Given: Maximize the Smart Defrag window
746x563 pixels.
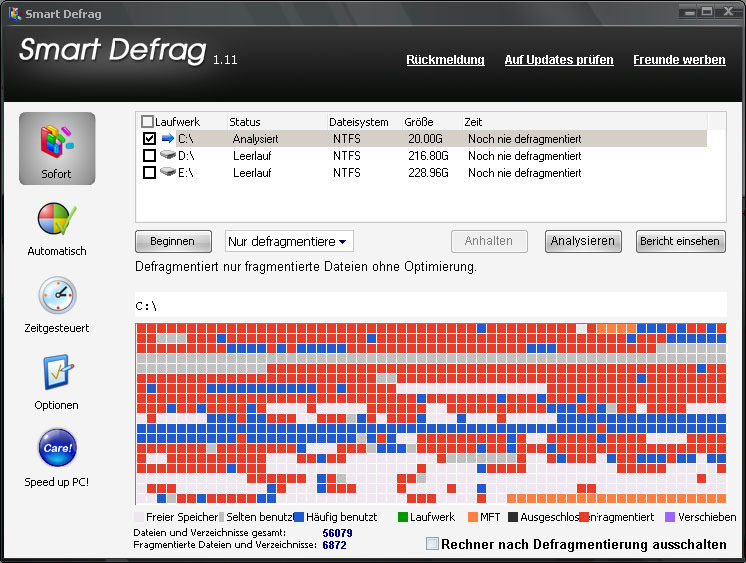Looking at the screenshot, I should (707, 11).
